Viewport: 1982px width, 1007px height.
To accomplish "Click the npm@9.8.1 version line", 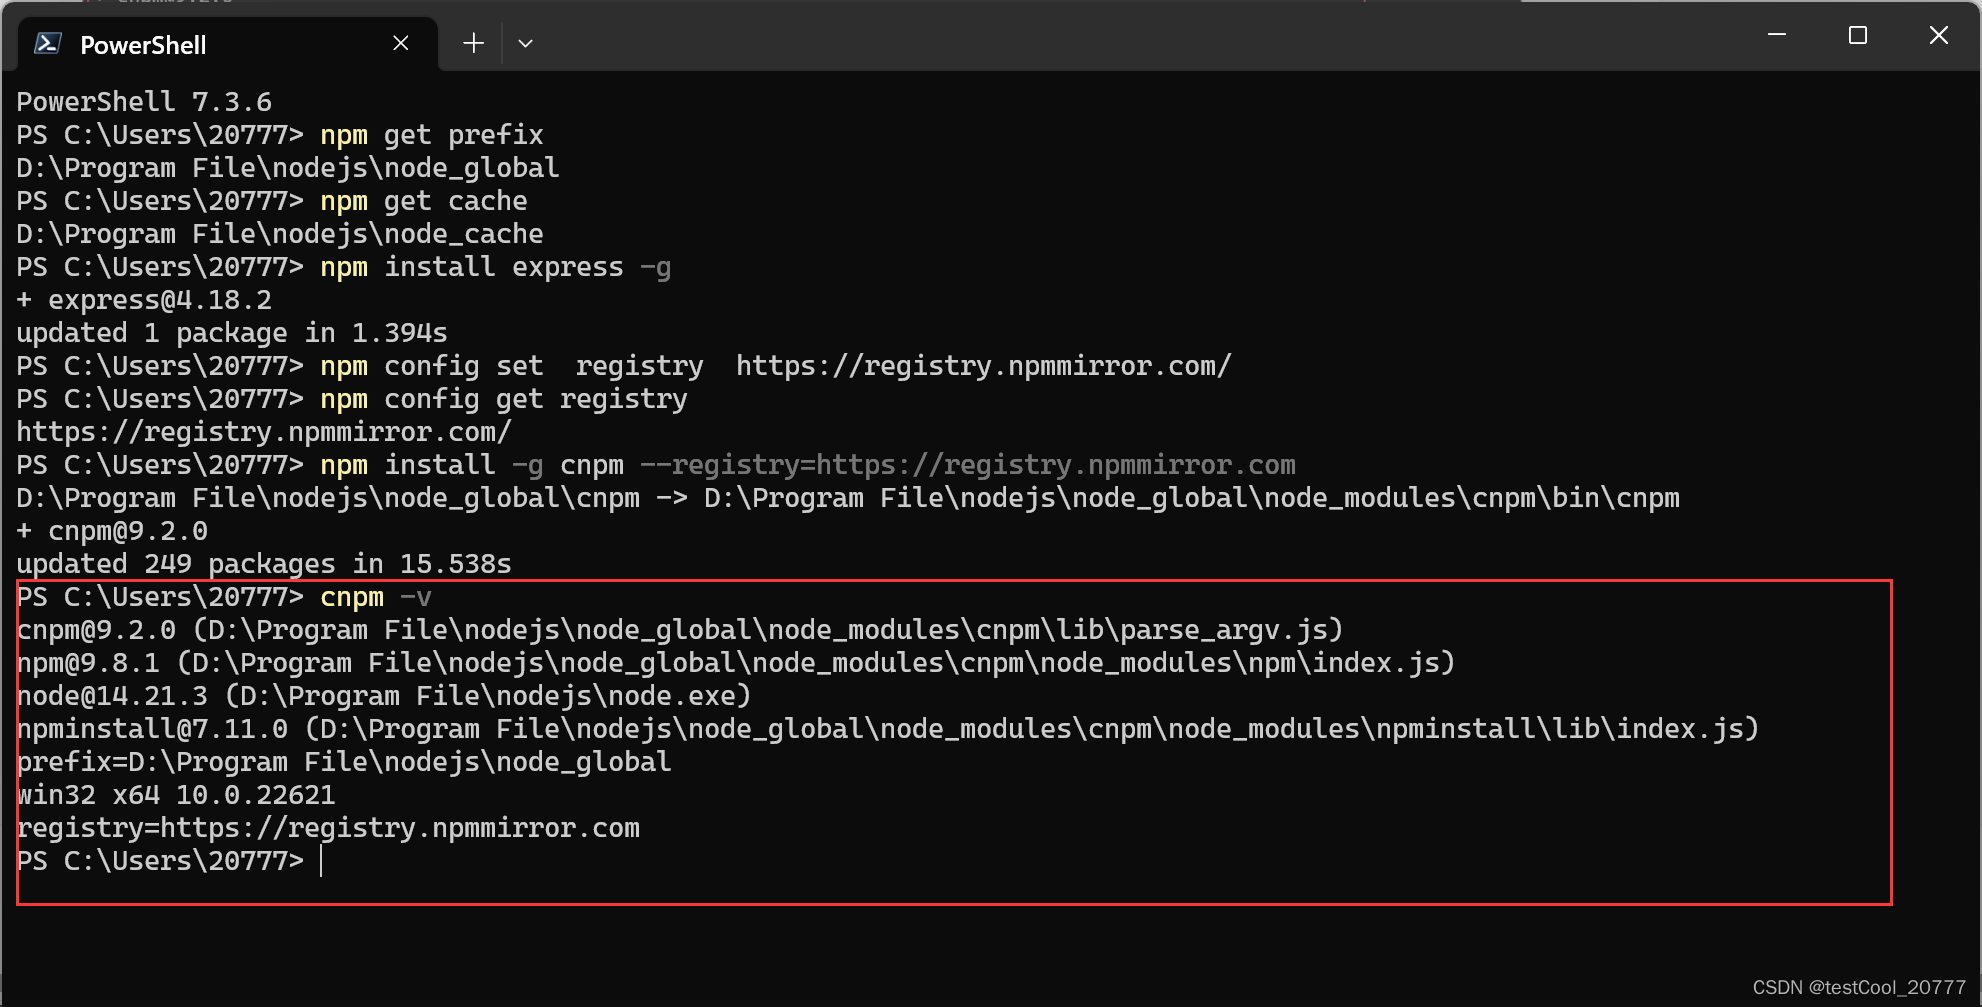I will pos(735,662).
